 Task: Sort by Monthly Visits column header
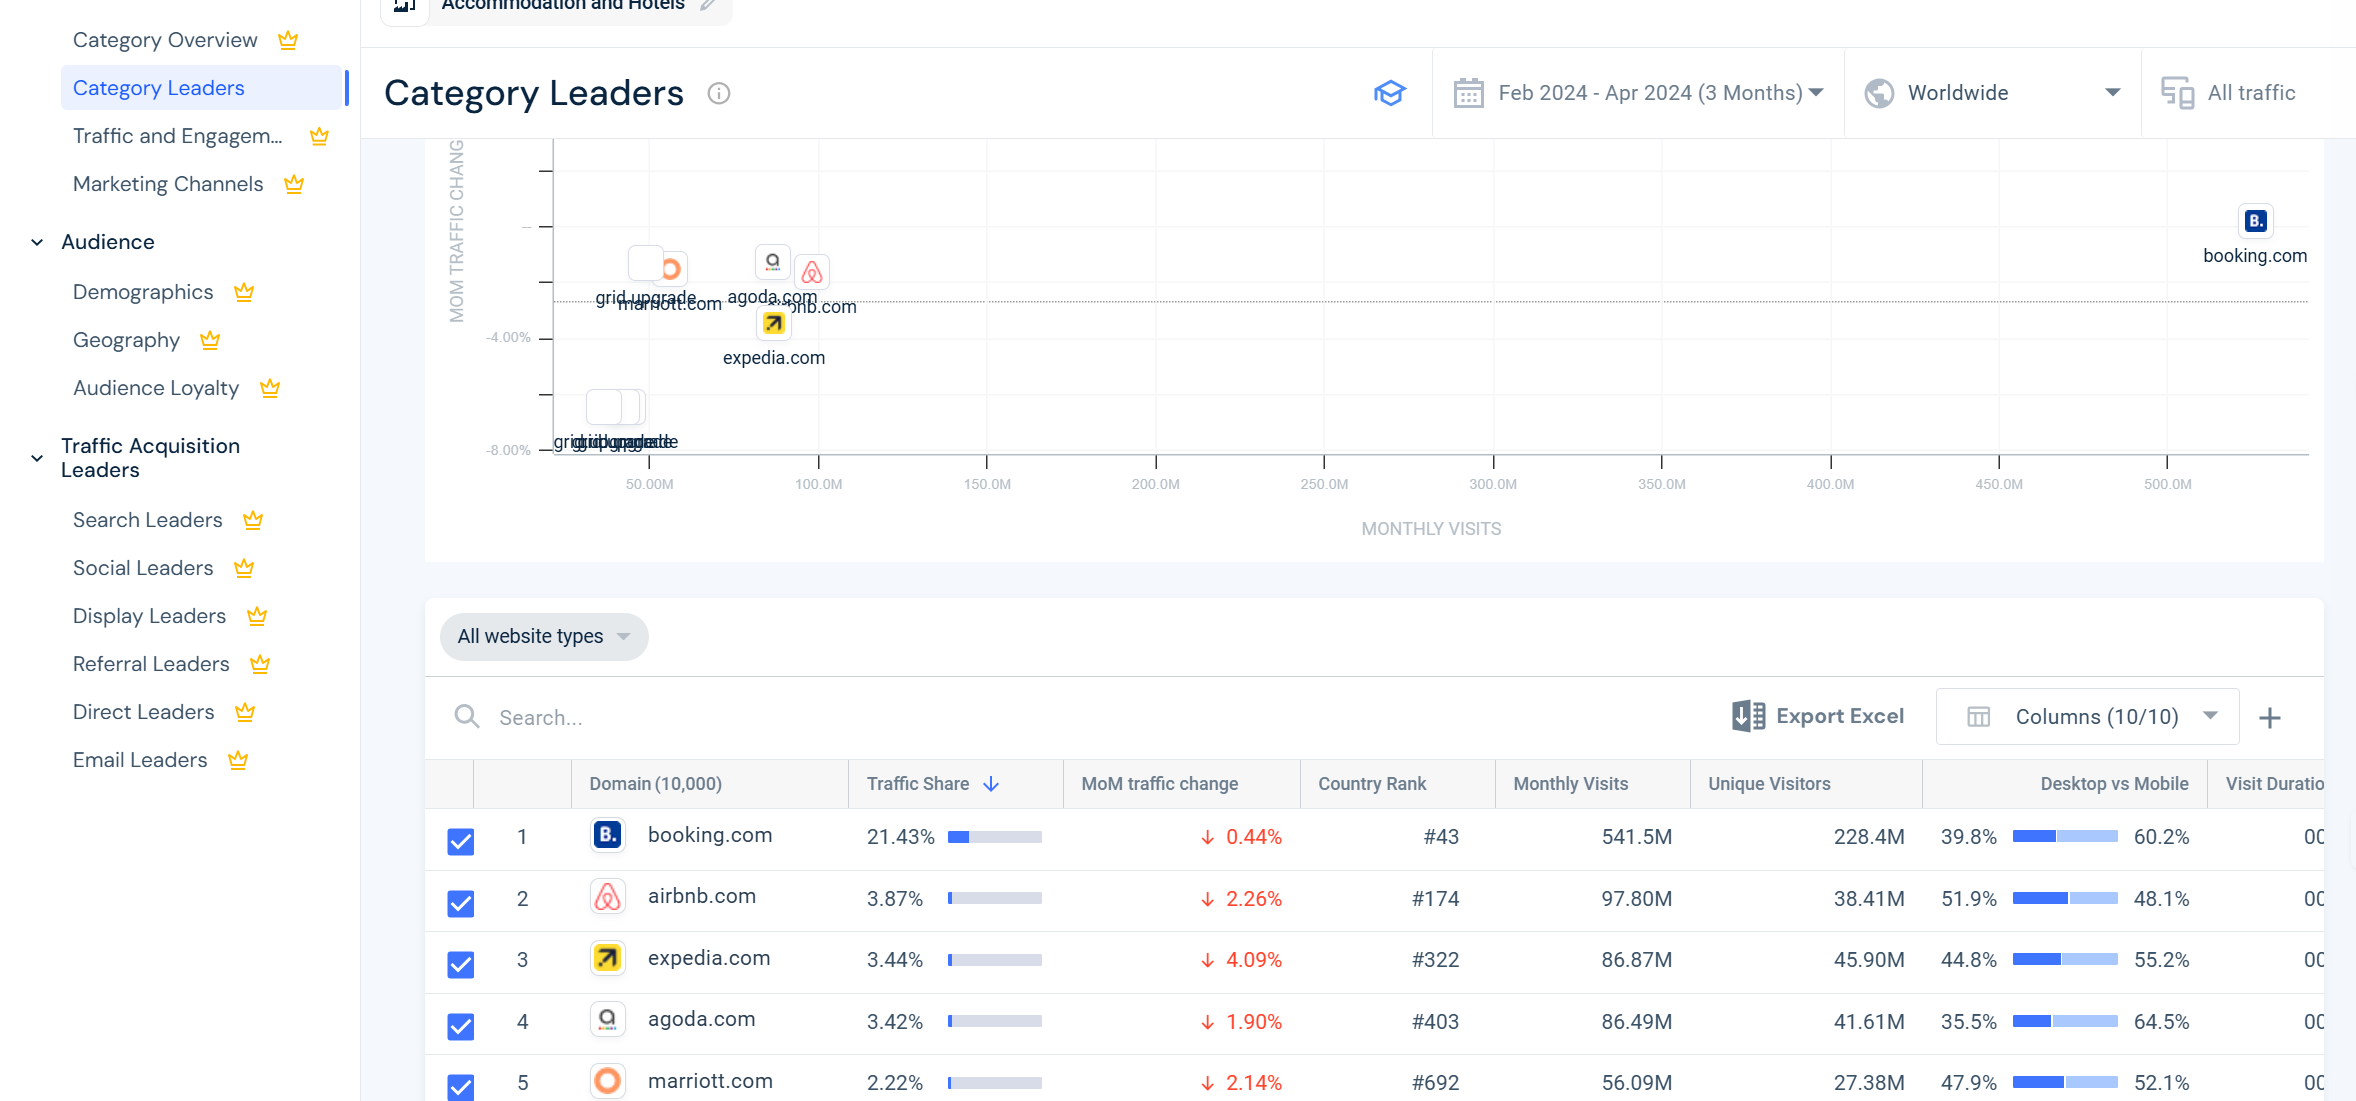coord(1571,784)
